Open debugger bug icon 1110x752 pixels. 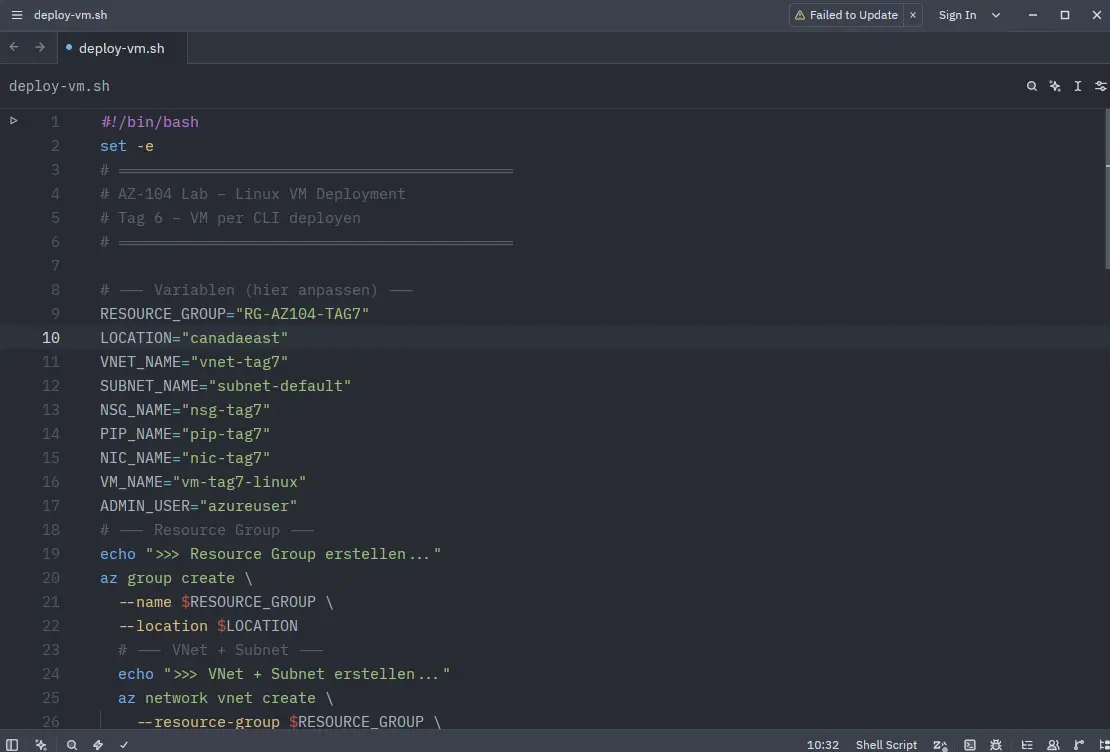pos(996,744)
